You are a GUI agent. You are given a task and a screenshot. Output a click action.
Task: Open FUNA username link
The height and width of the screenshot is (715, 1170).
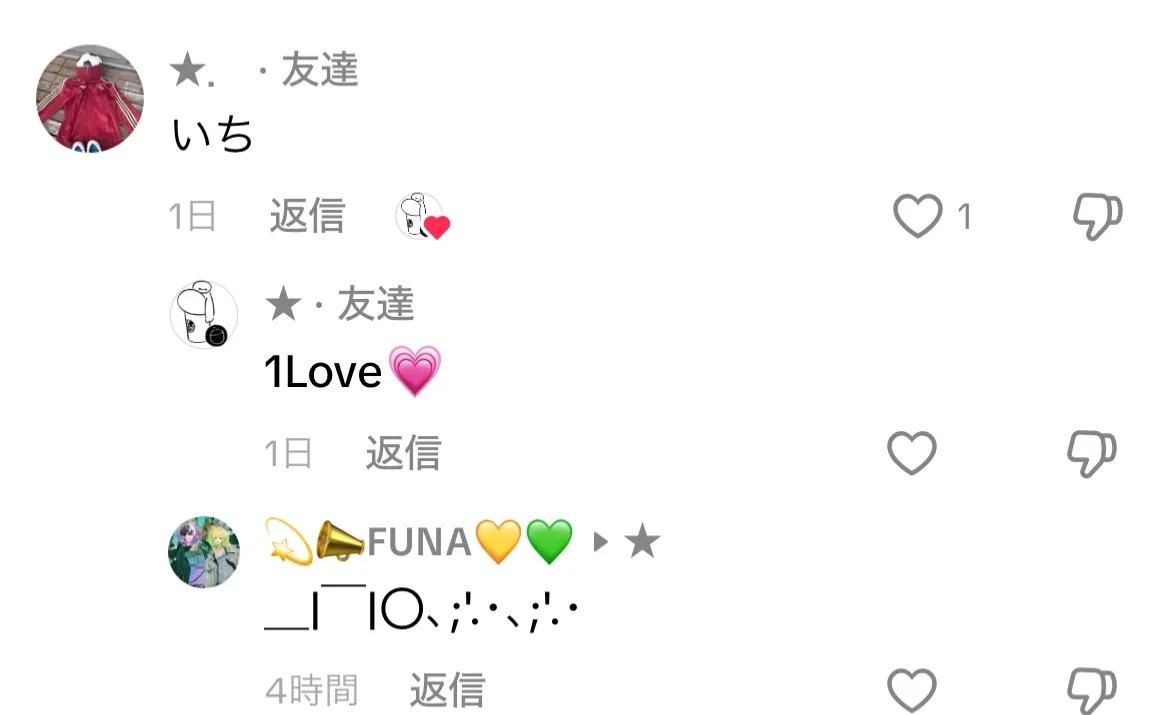[x=419, y=542]
